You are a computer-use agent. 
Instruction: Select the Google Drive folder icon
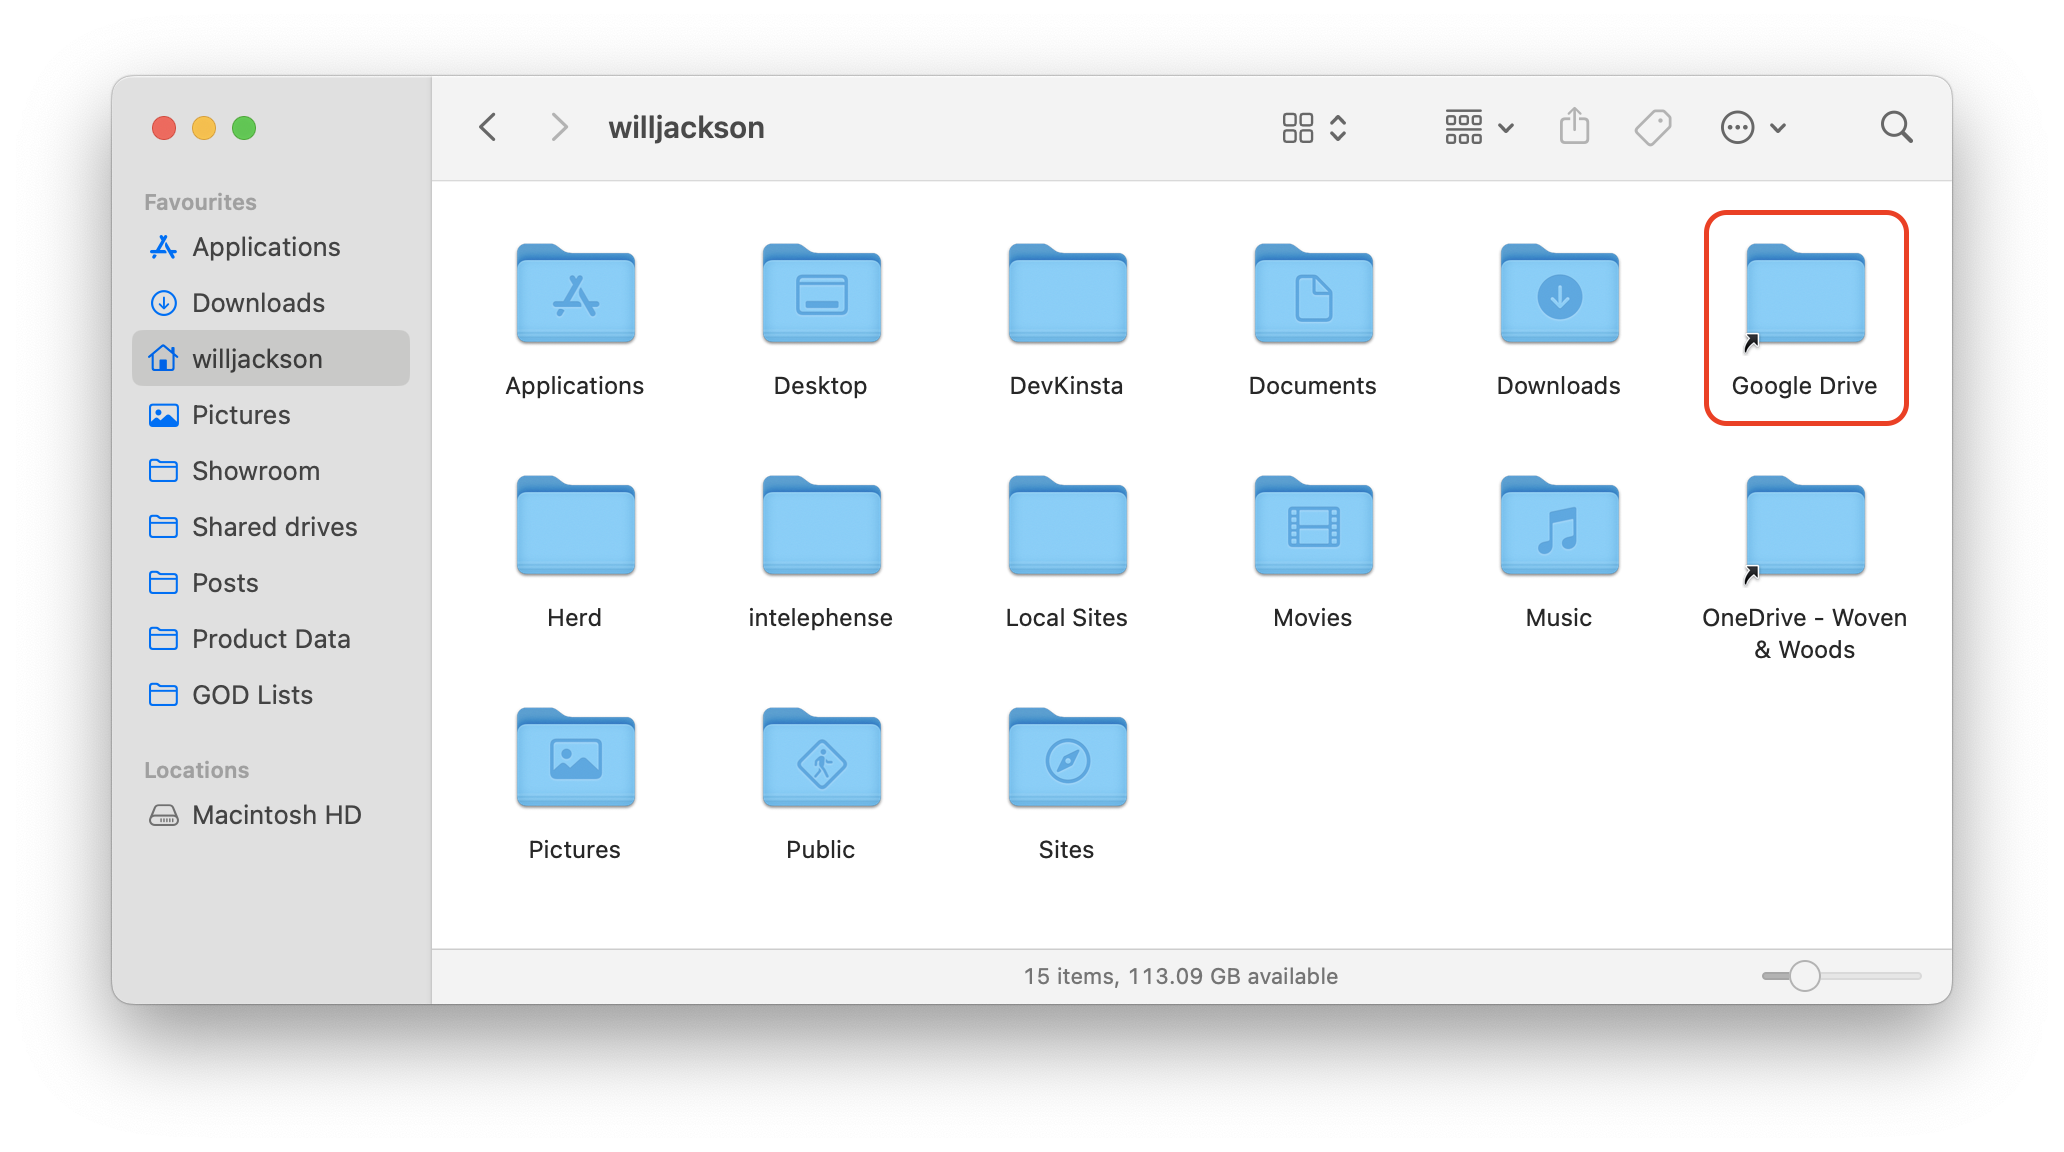click(x=1805, y=296)
